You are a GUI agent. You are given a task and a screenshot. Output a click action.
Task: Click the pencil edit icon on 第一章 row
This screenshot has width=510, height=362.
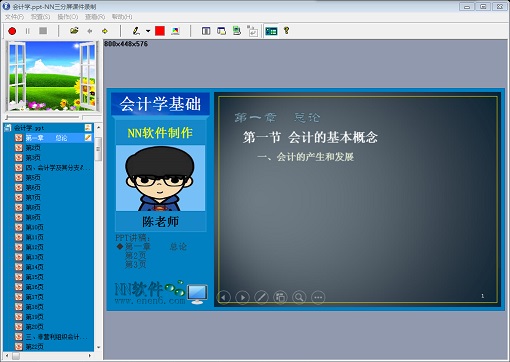[88, 138]
